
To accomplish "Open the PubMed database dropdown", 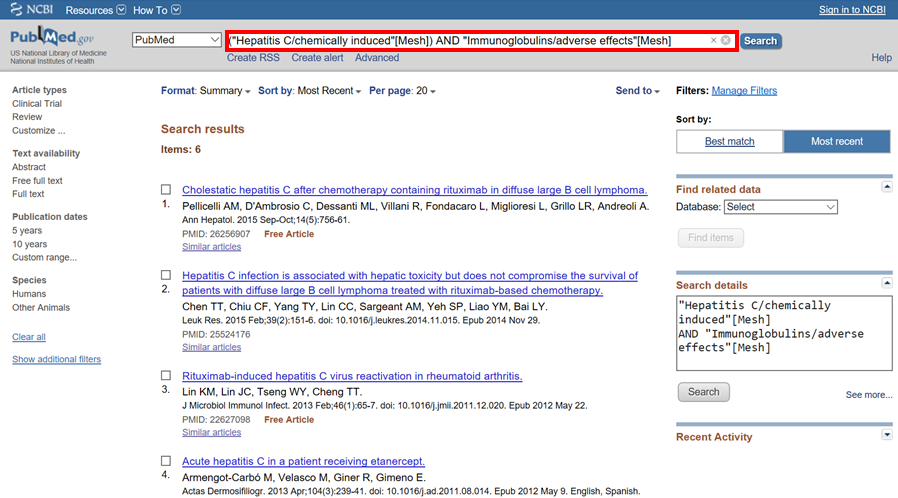I will click(x=176, y=39).
